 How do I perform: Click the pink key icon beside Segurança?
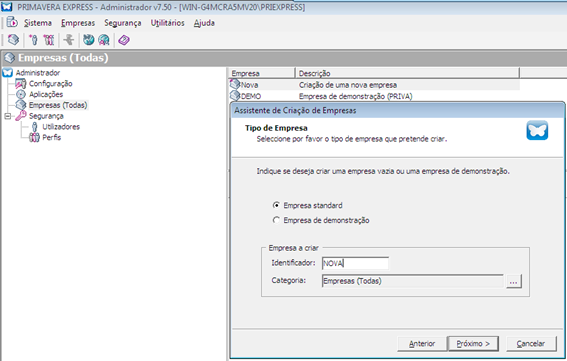click(21, 116)
